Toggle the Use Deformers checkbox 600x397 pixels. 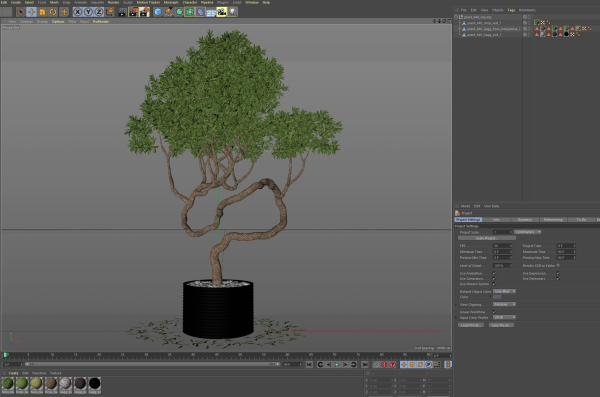point(558,279)
